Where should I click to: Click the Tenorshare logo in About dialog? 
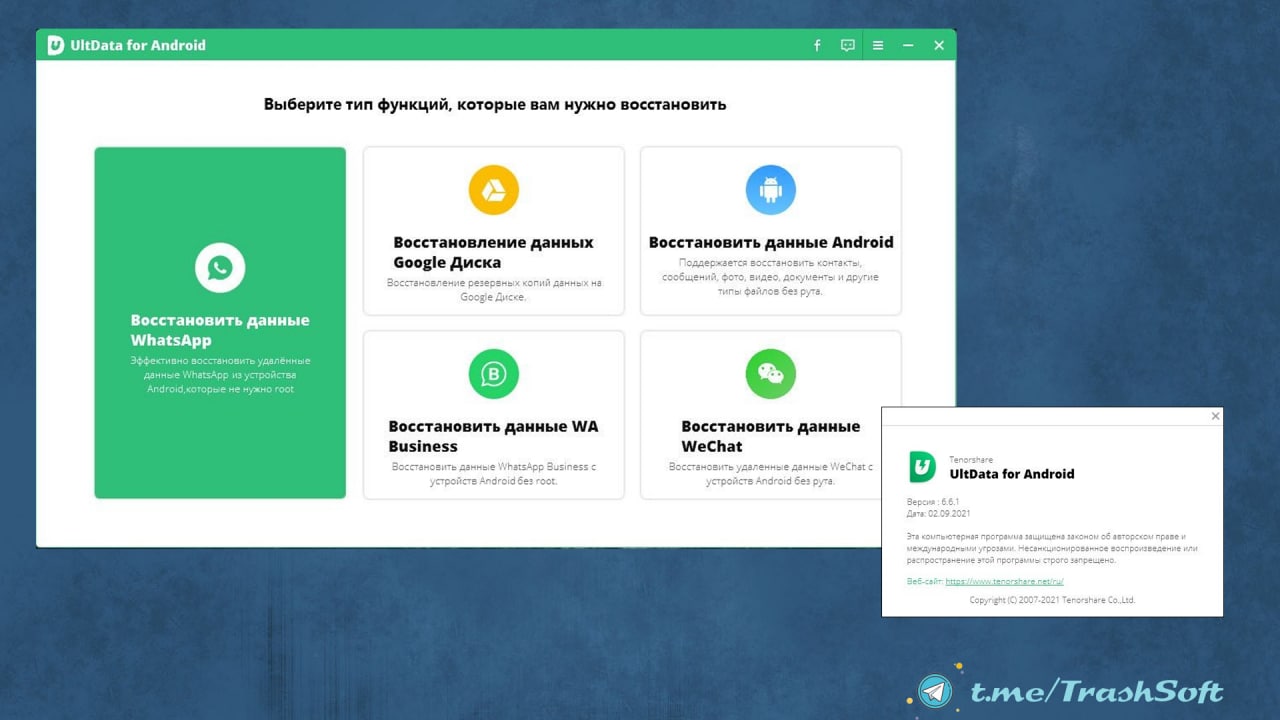point(922,466)
